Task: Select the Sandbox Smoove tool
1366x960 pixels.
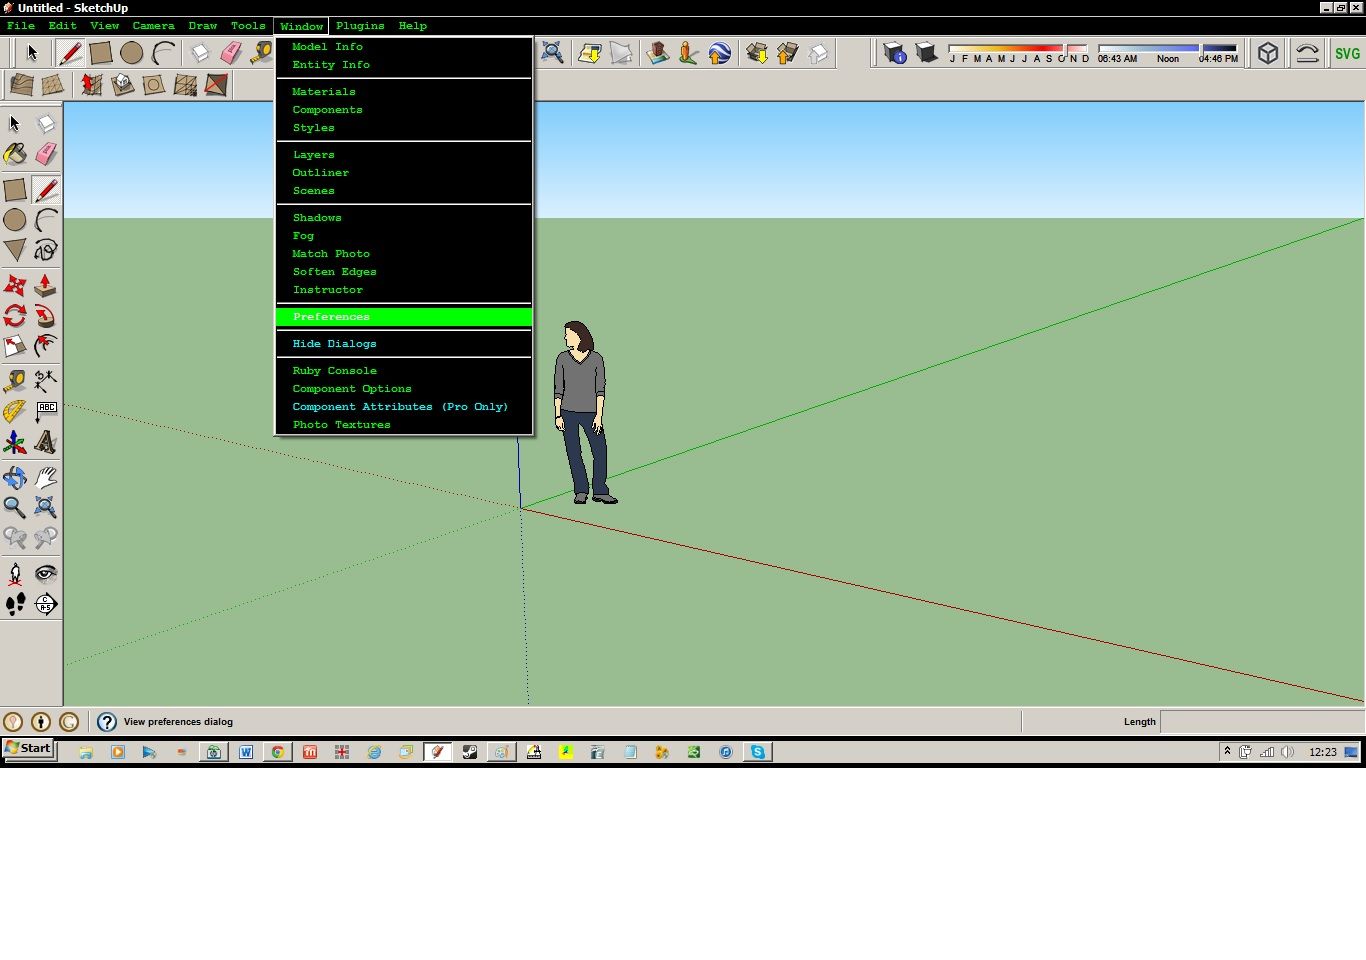Action: pyautogui.click(x=91, y=85)
